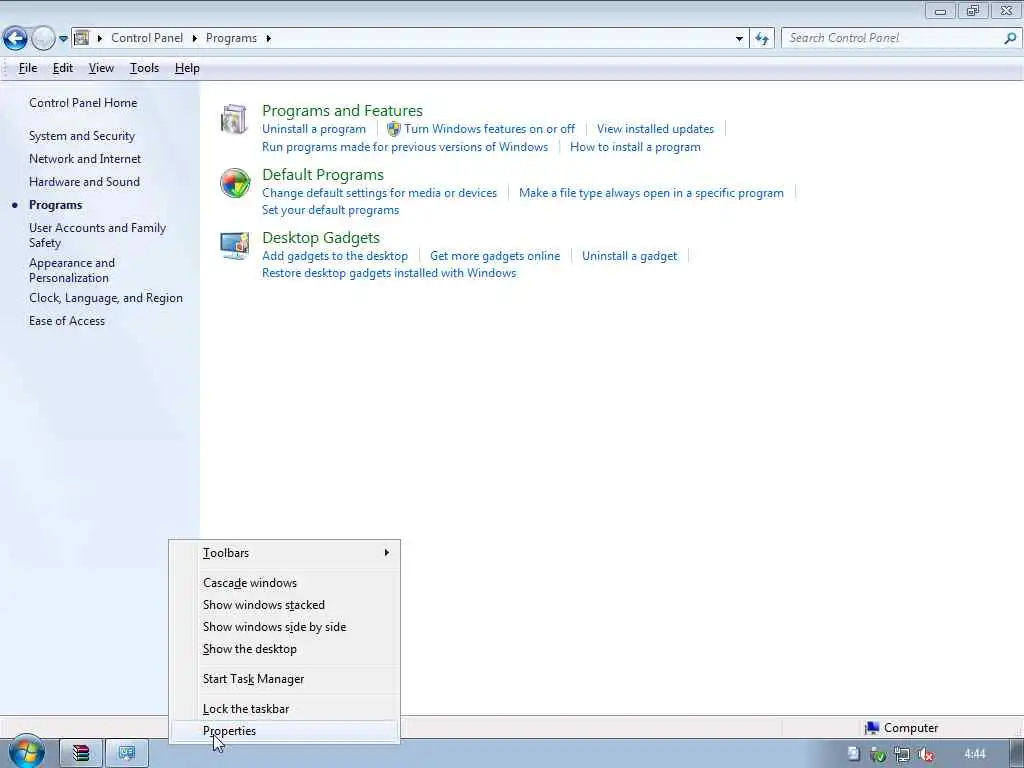
Task: Open Programs and Features heading
Action: point(342,110)
